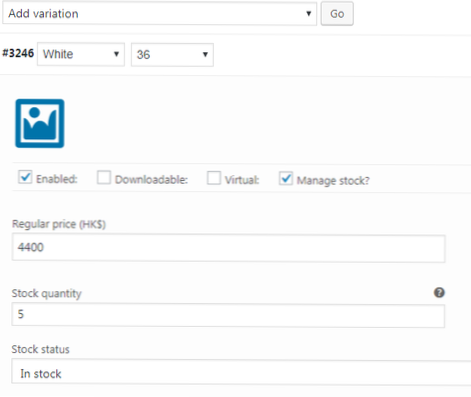Click the Stock status label
Image resolution: width=471 pixels, height=397 pixels.
(41, 349)
